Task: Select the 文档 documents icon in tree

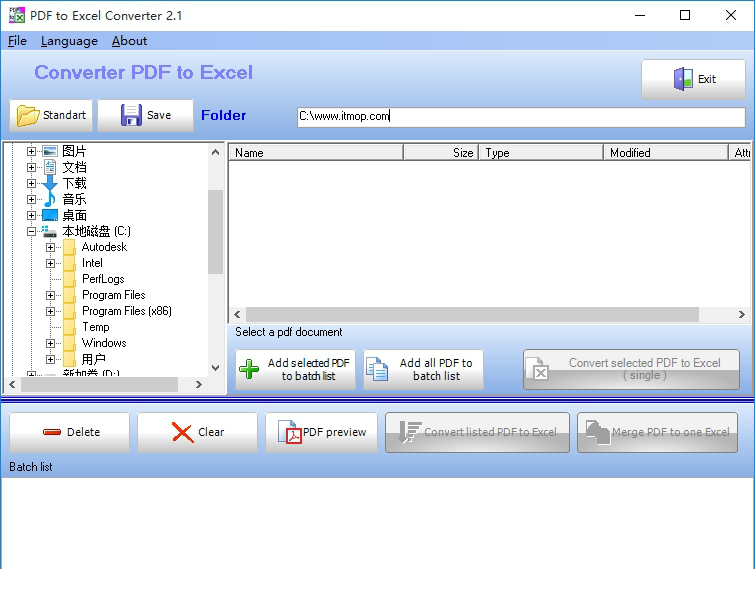Action: [50, 167]
